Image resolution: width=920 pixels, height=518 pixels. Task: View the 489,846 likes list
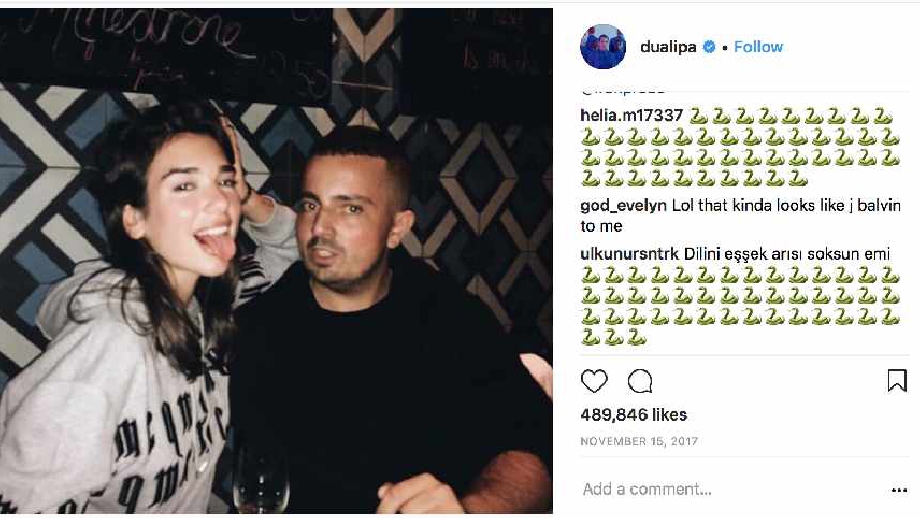[x=633, y=415]
